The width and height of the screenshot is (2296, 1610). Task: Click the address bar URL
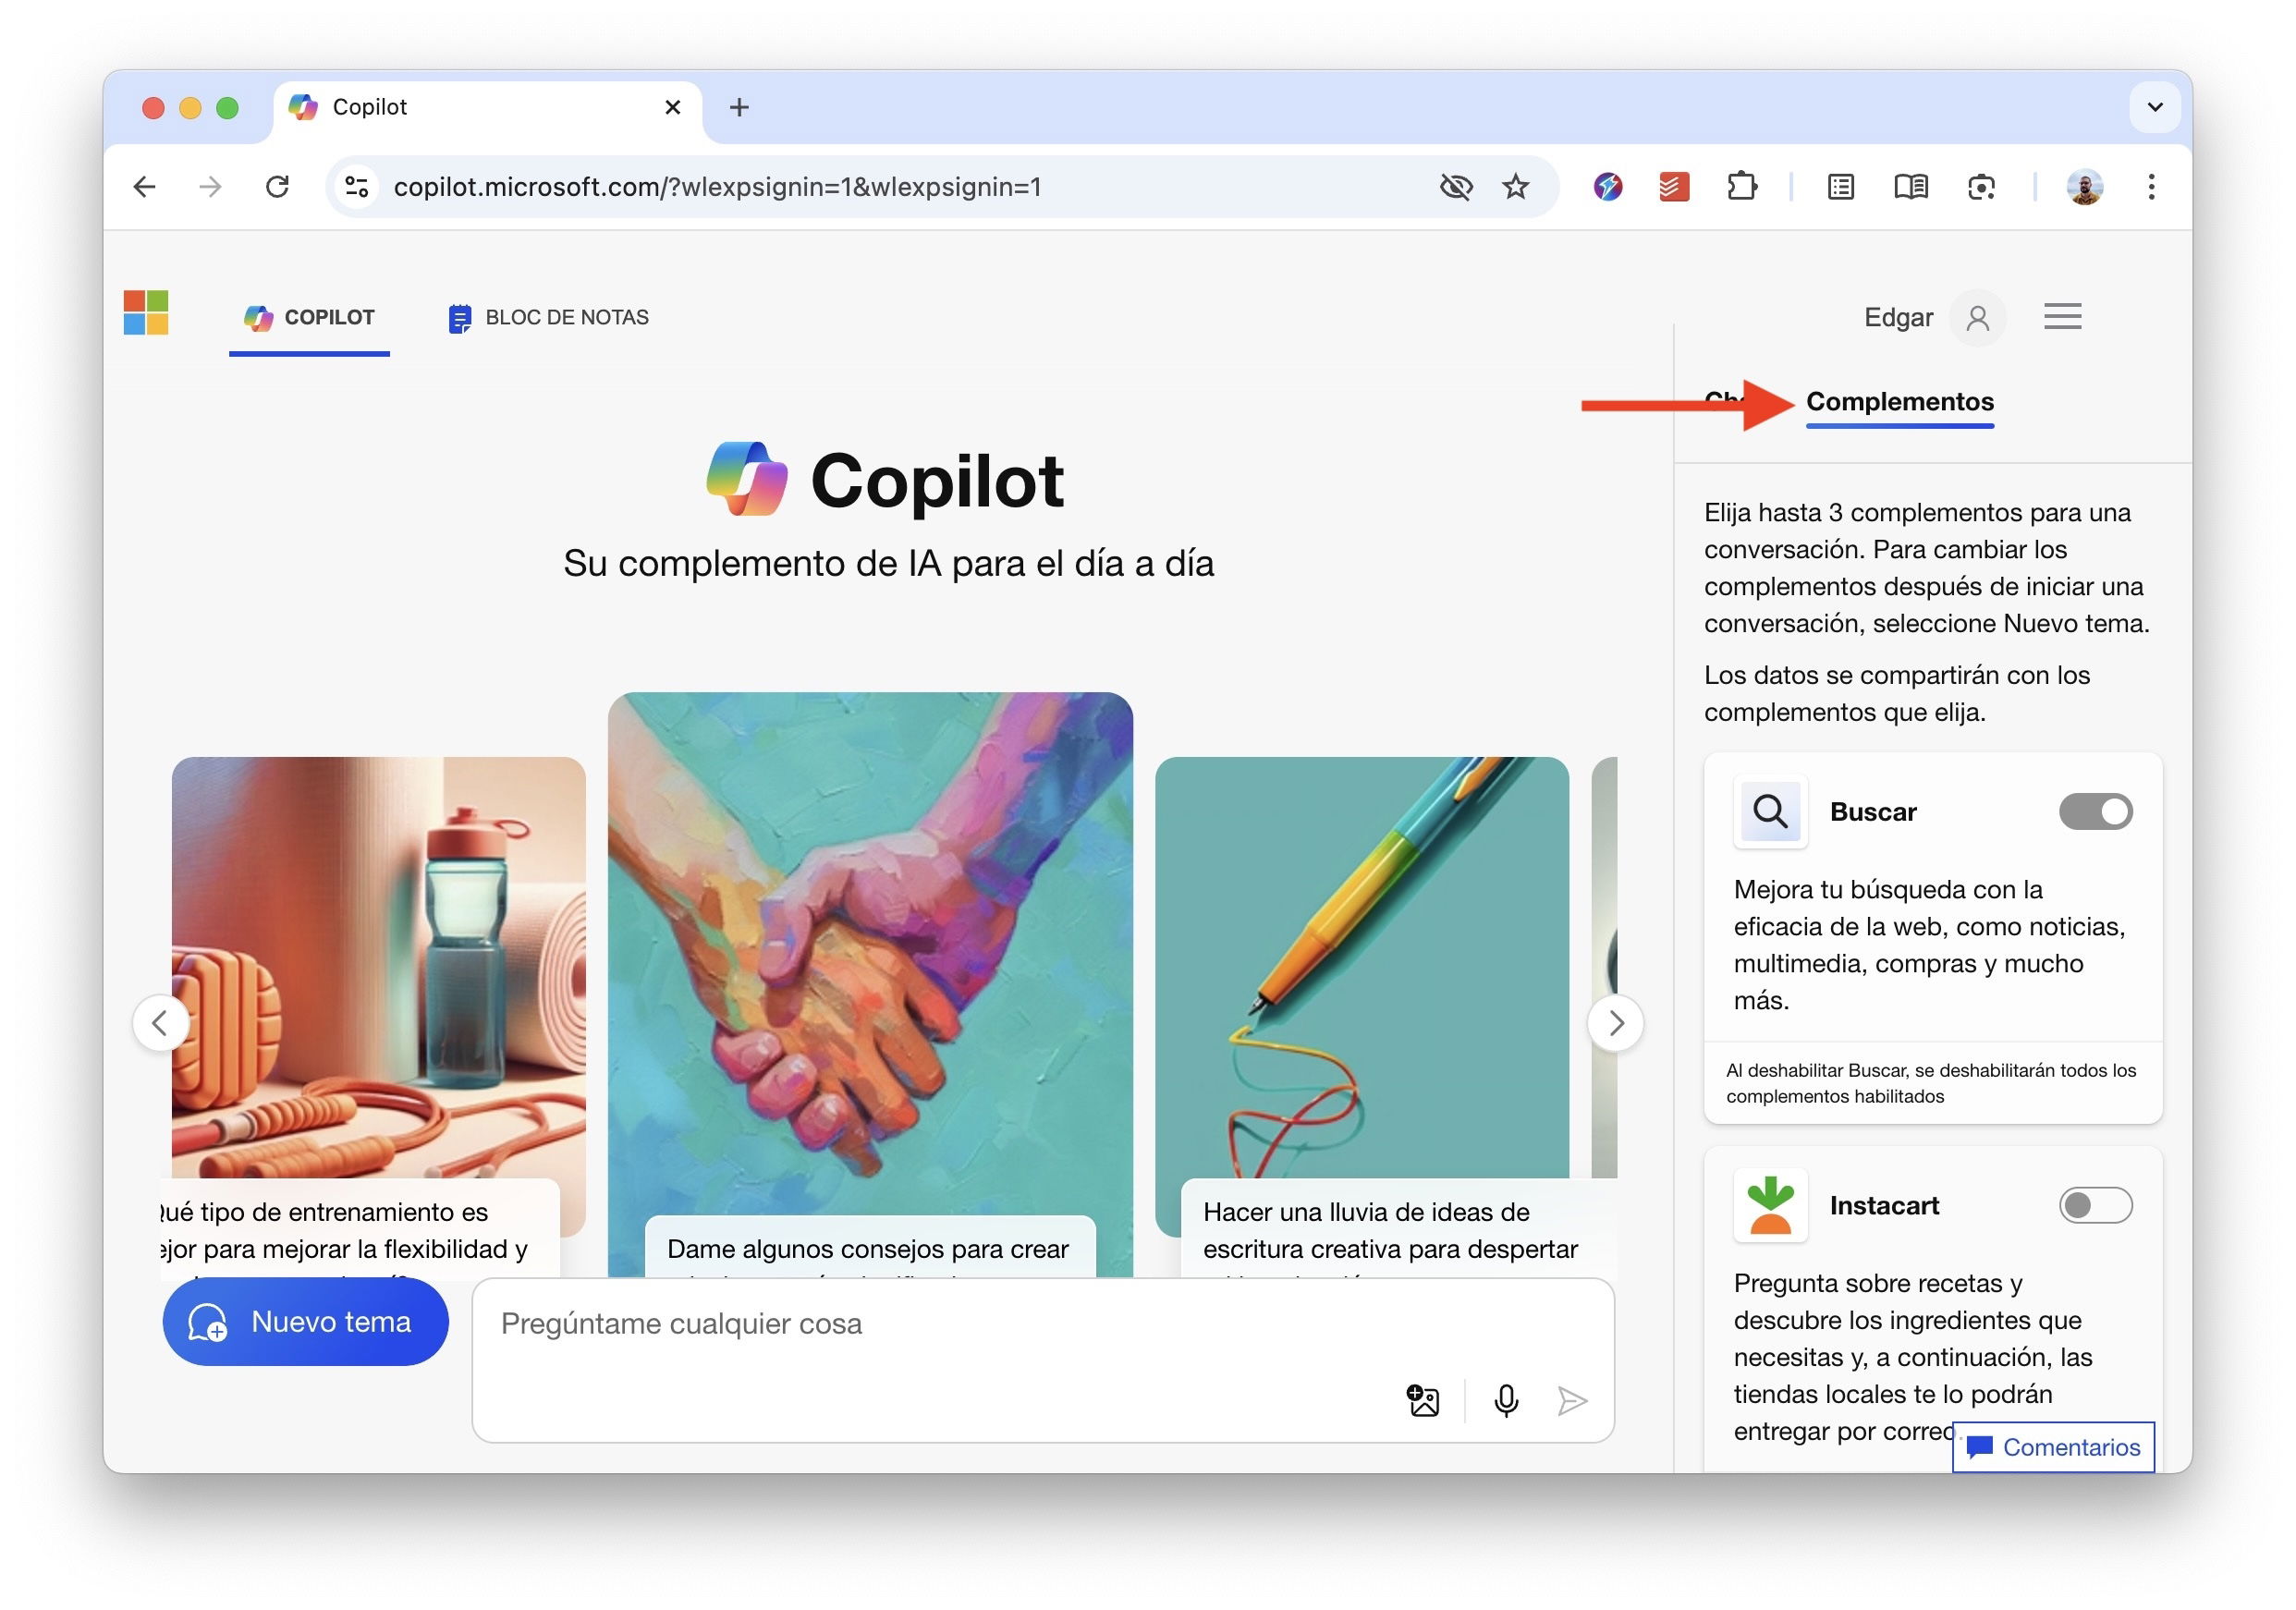[x=717, y=187]
